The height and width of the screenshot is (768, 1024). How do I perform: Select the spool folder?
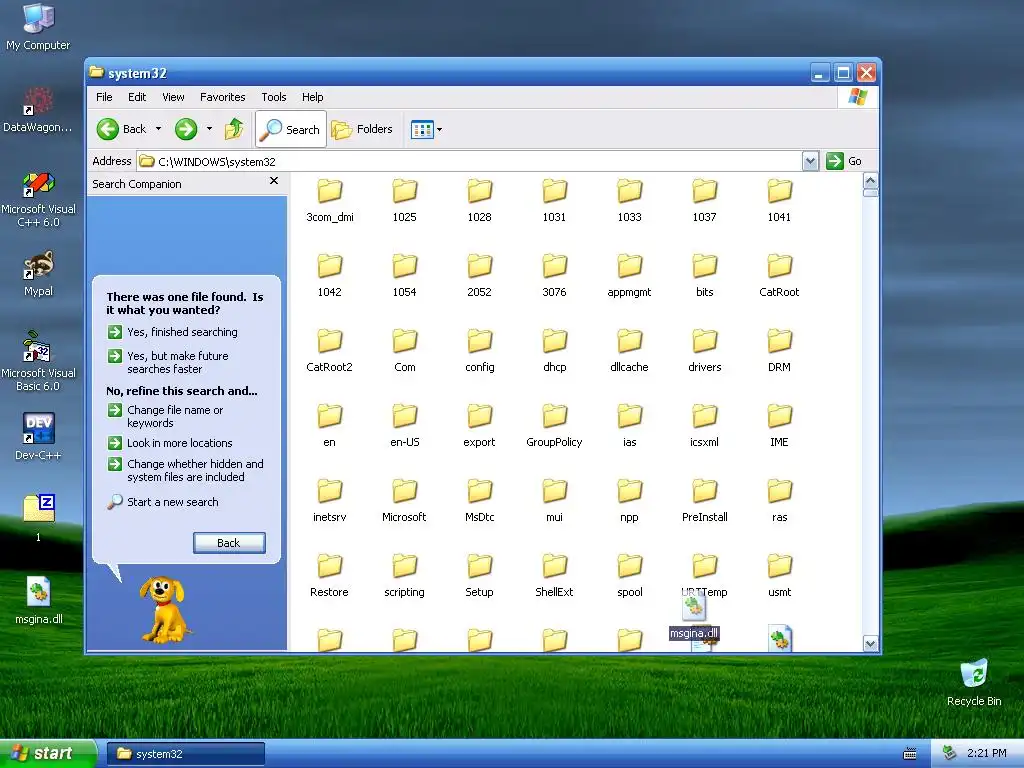tap(630, 577)
